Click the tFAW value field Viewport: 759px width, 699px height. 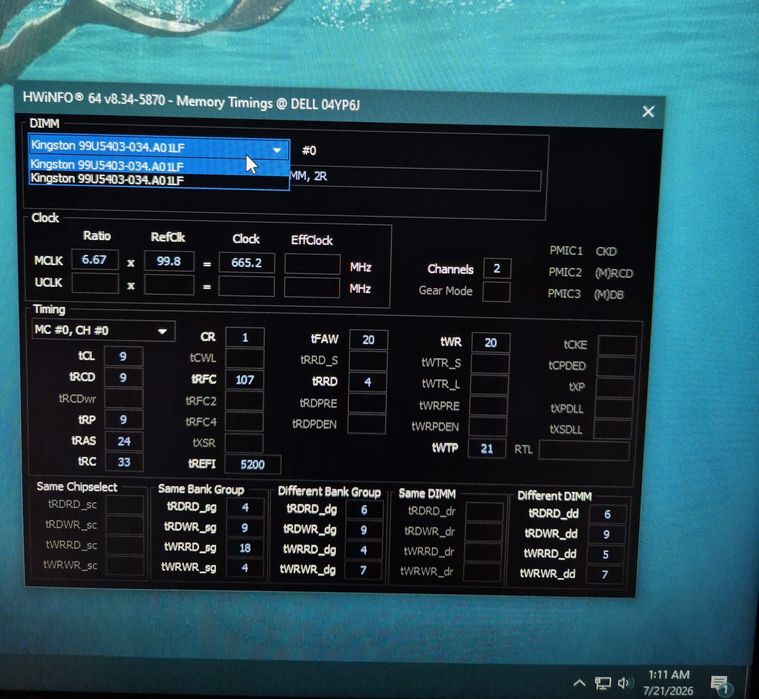368,340
